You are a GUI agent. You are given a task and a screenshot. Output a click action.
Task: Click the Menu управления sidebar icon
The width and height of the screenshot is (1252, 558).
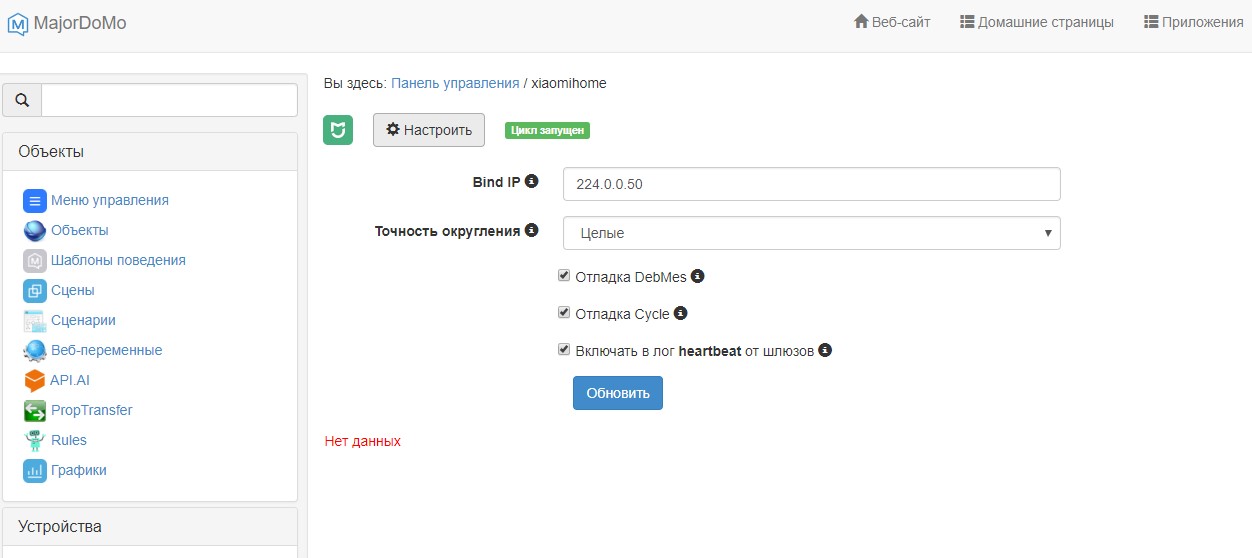click(x=35, y=200)
